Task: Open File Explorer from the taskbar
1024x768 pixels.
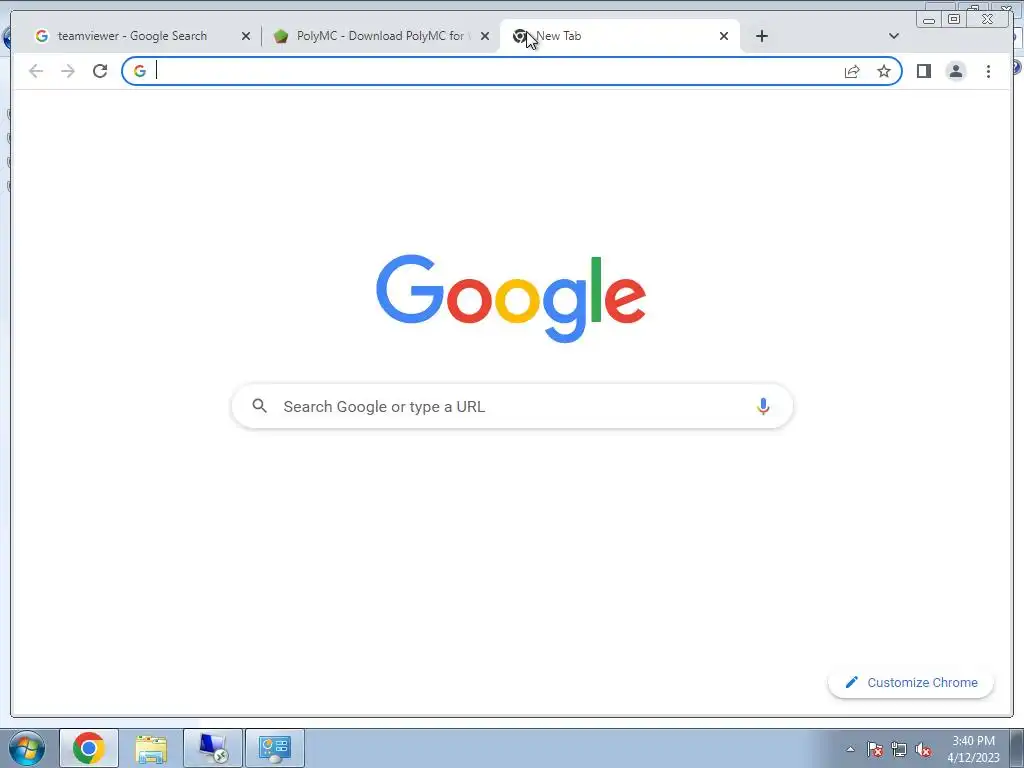Action: (x=151, y=748)
